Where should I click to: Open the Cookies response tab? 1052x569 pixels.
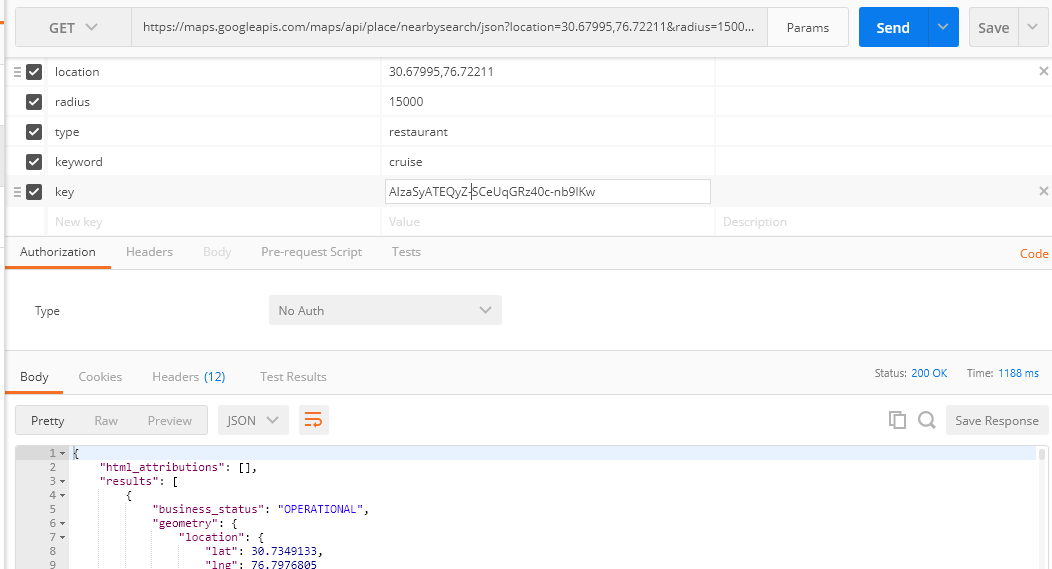(100, 377)
